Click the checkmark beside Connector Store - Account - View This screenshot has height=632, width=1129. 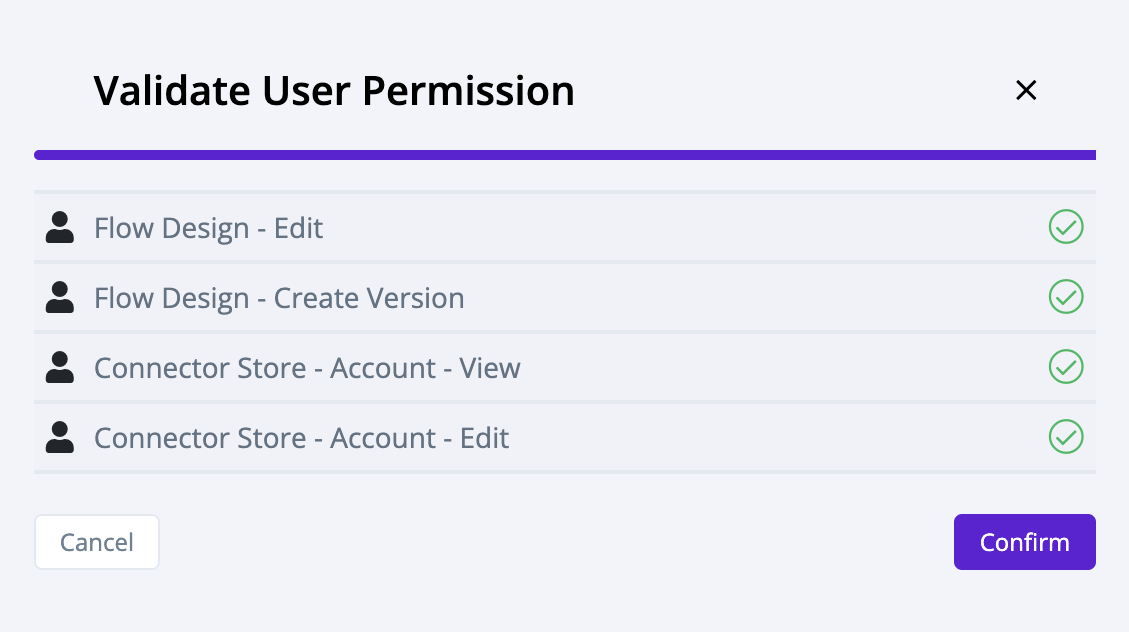pos(1066,367)
